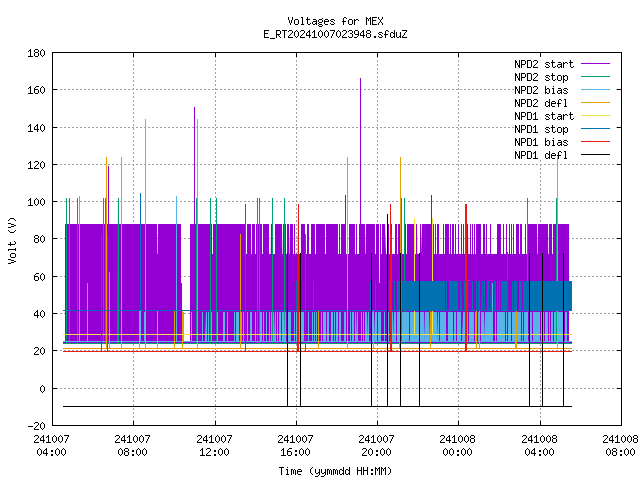Click the '241007 04:00' x-axis tick label

click(x=51, y=446)
